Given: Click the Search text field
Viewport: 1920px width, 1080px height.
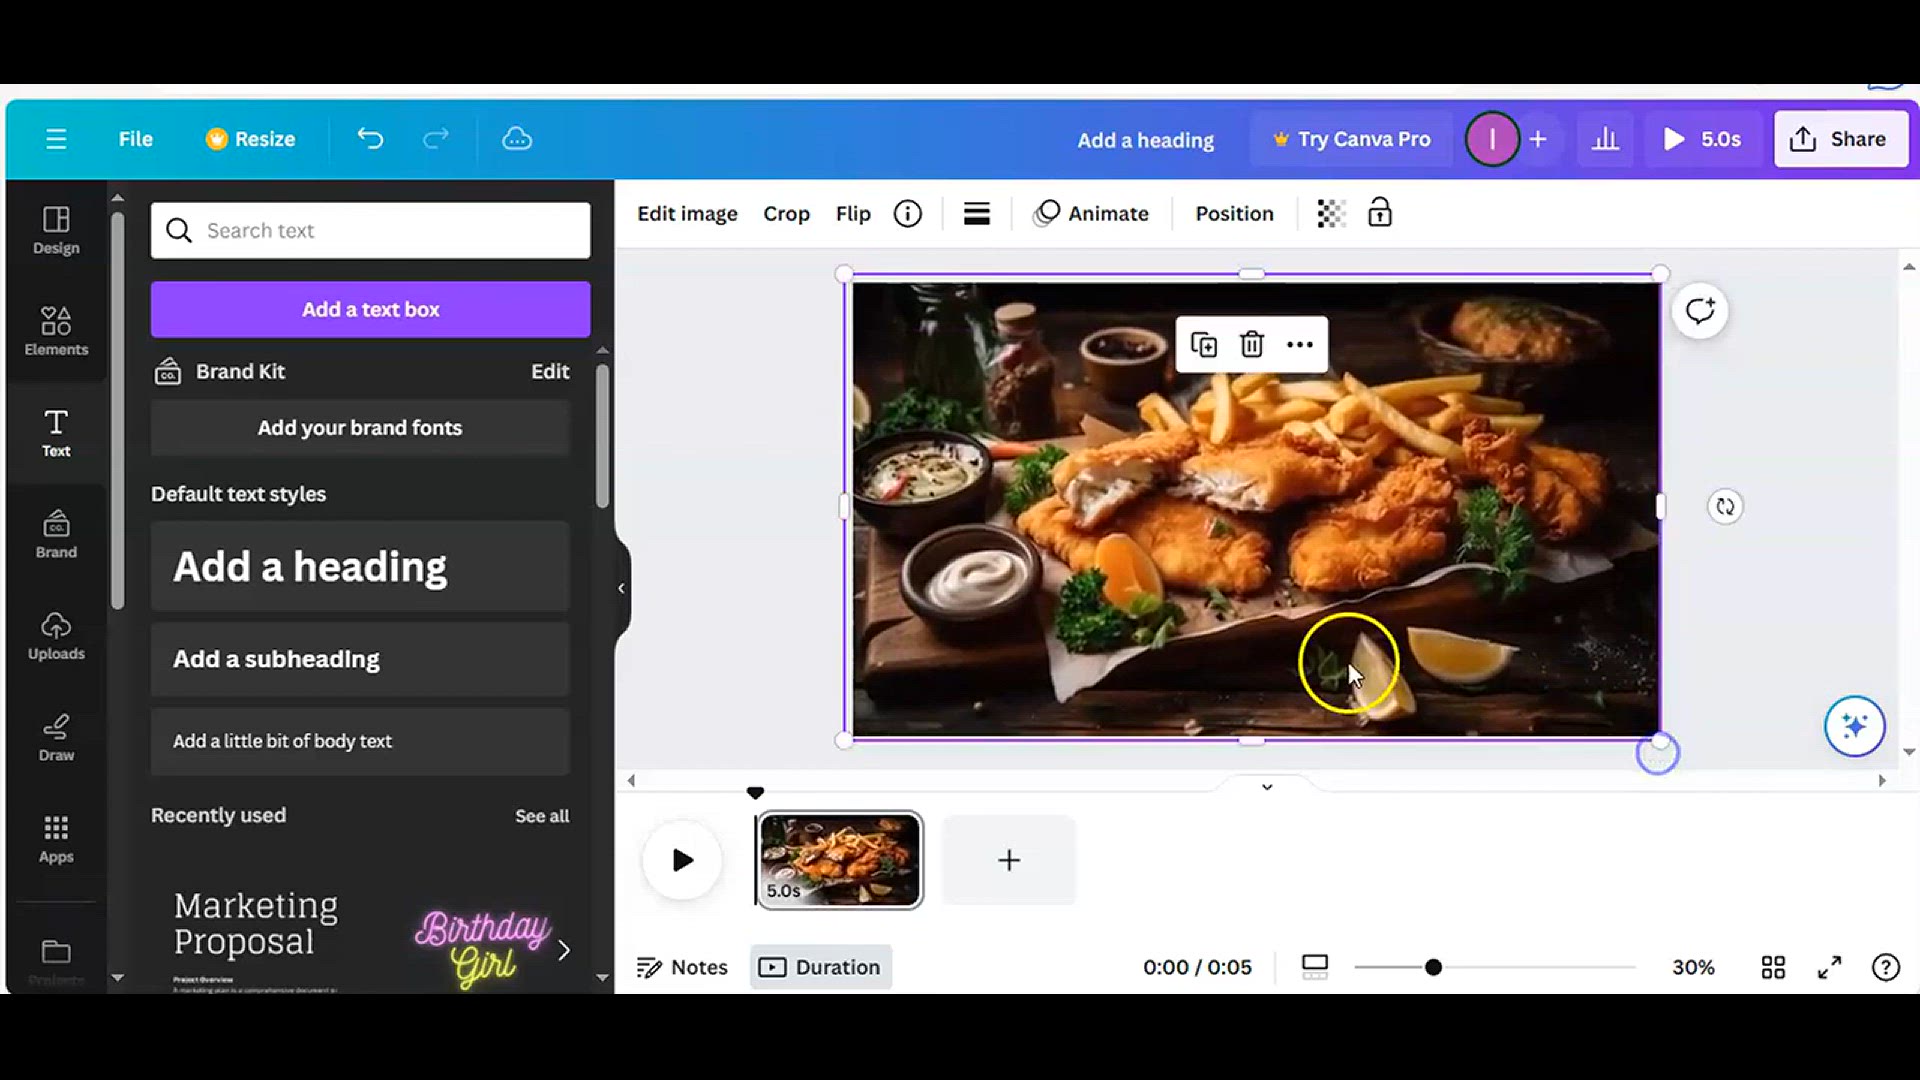Looking at the screenshot, I should (370, 231).
